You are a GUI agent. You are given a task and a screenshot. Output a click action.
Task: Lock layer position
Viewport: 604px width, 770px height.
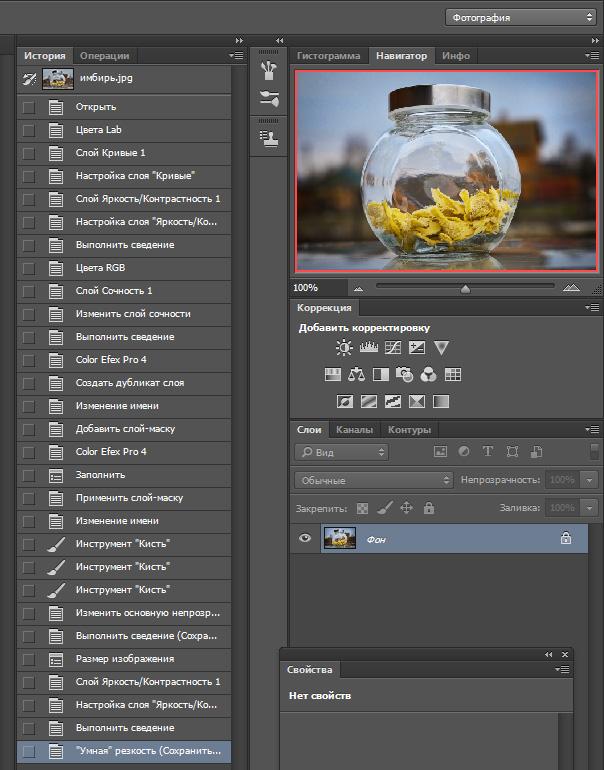tap(406, 507)
